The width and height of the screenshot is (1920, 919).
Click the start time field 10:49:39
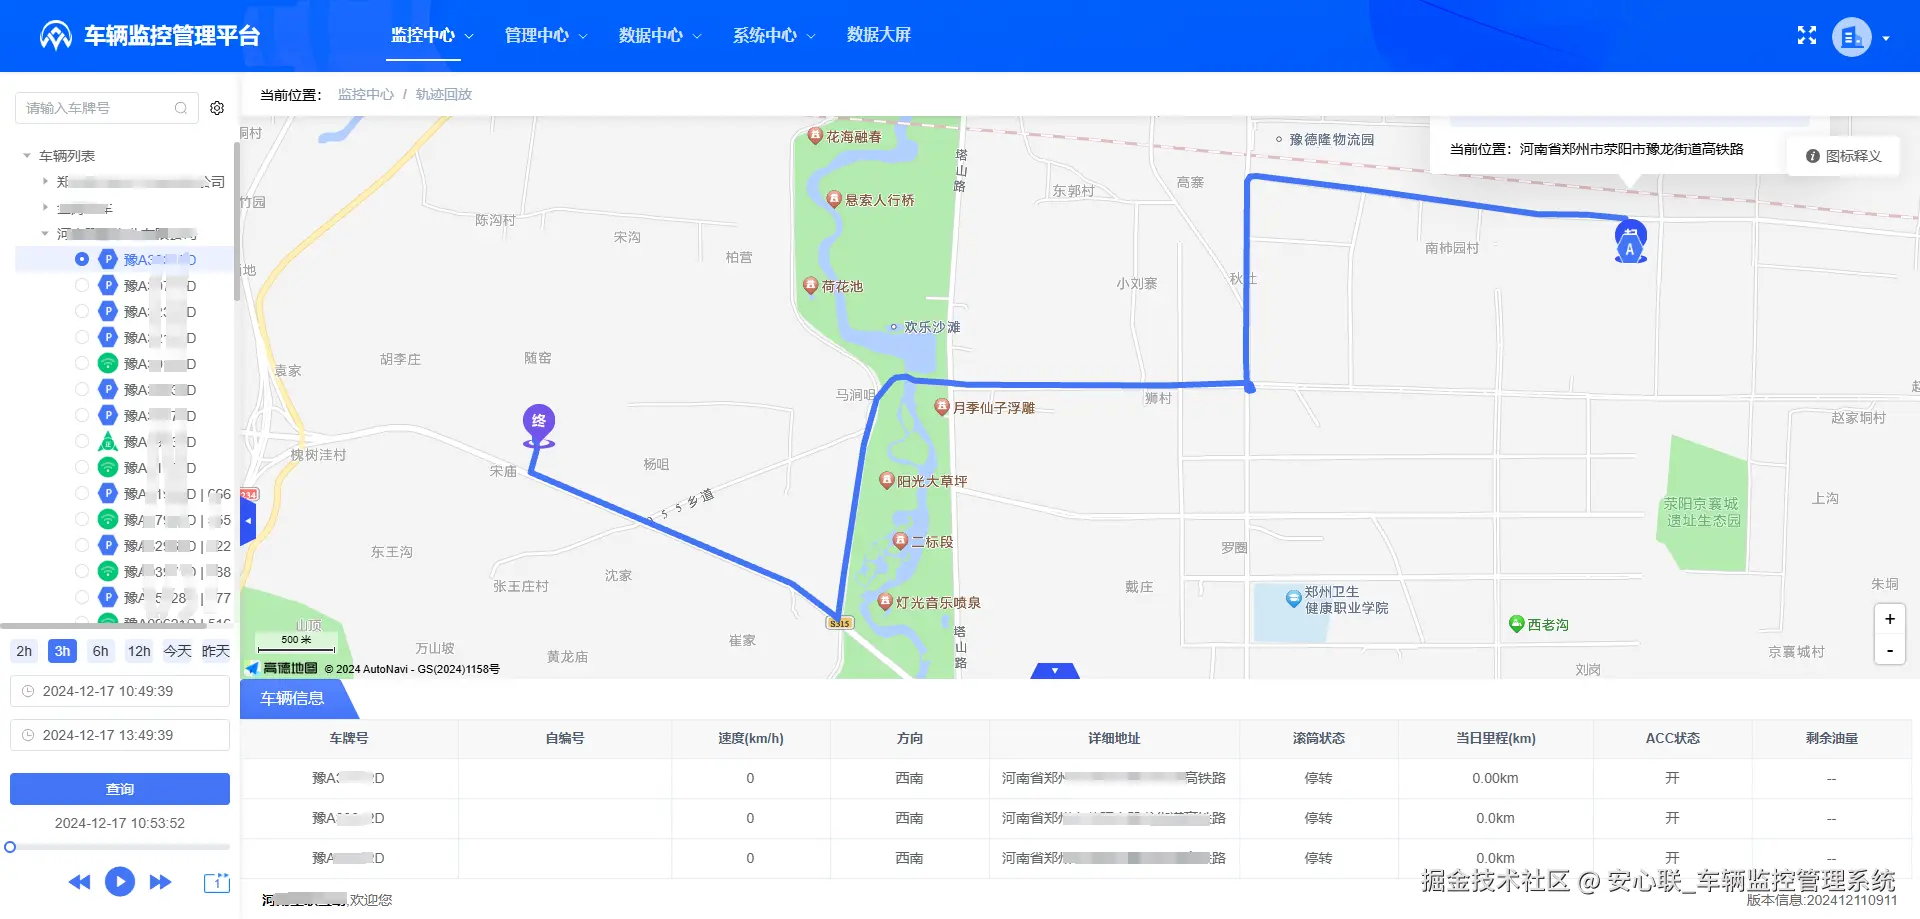tap(120, 691)
